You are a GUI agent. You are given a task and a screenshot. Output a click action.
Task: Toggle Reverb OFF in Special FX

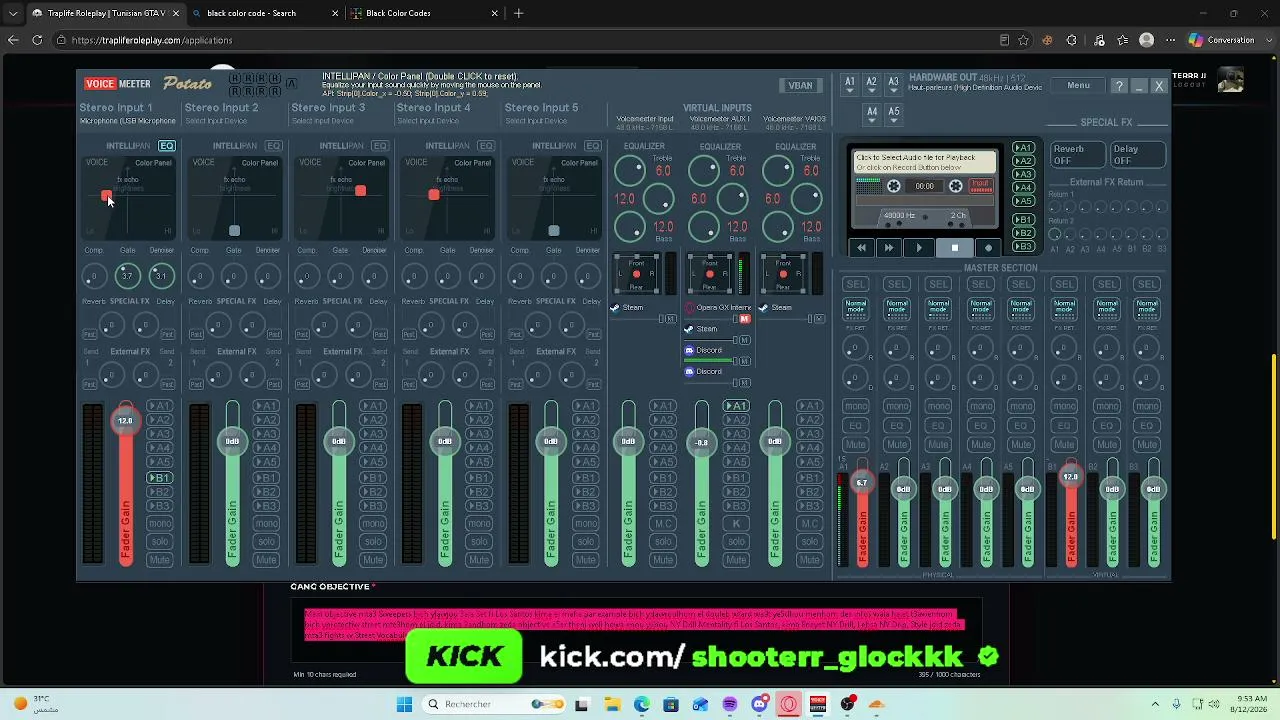[1076, 155]
